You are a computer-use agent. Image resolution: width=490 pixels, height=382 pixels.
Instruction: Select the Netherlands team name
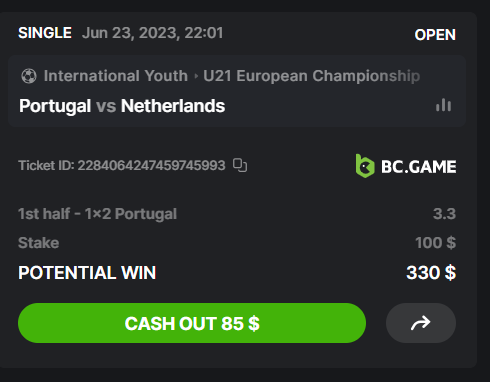(173, 106)
